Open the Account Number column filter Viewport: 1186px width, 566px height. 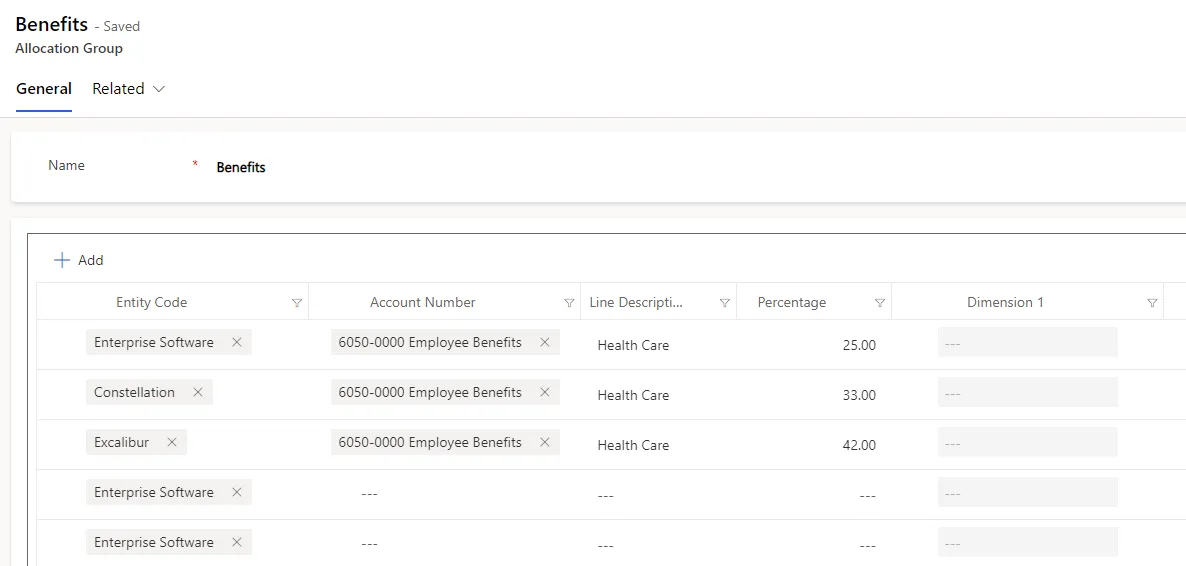pos(569,303)
